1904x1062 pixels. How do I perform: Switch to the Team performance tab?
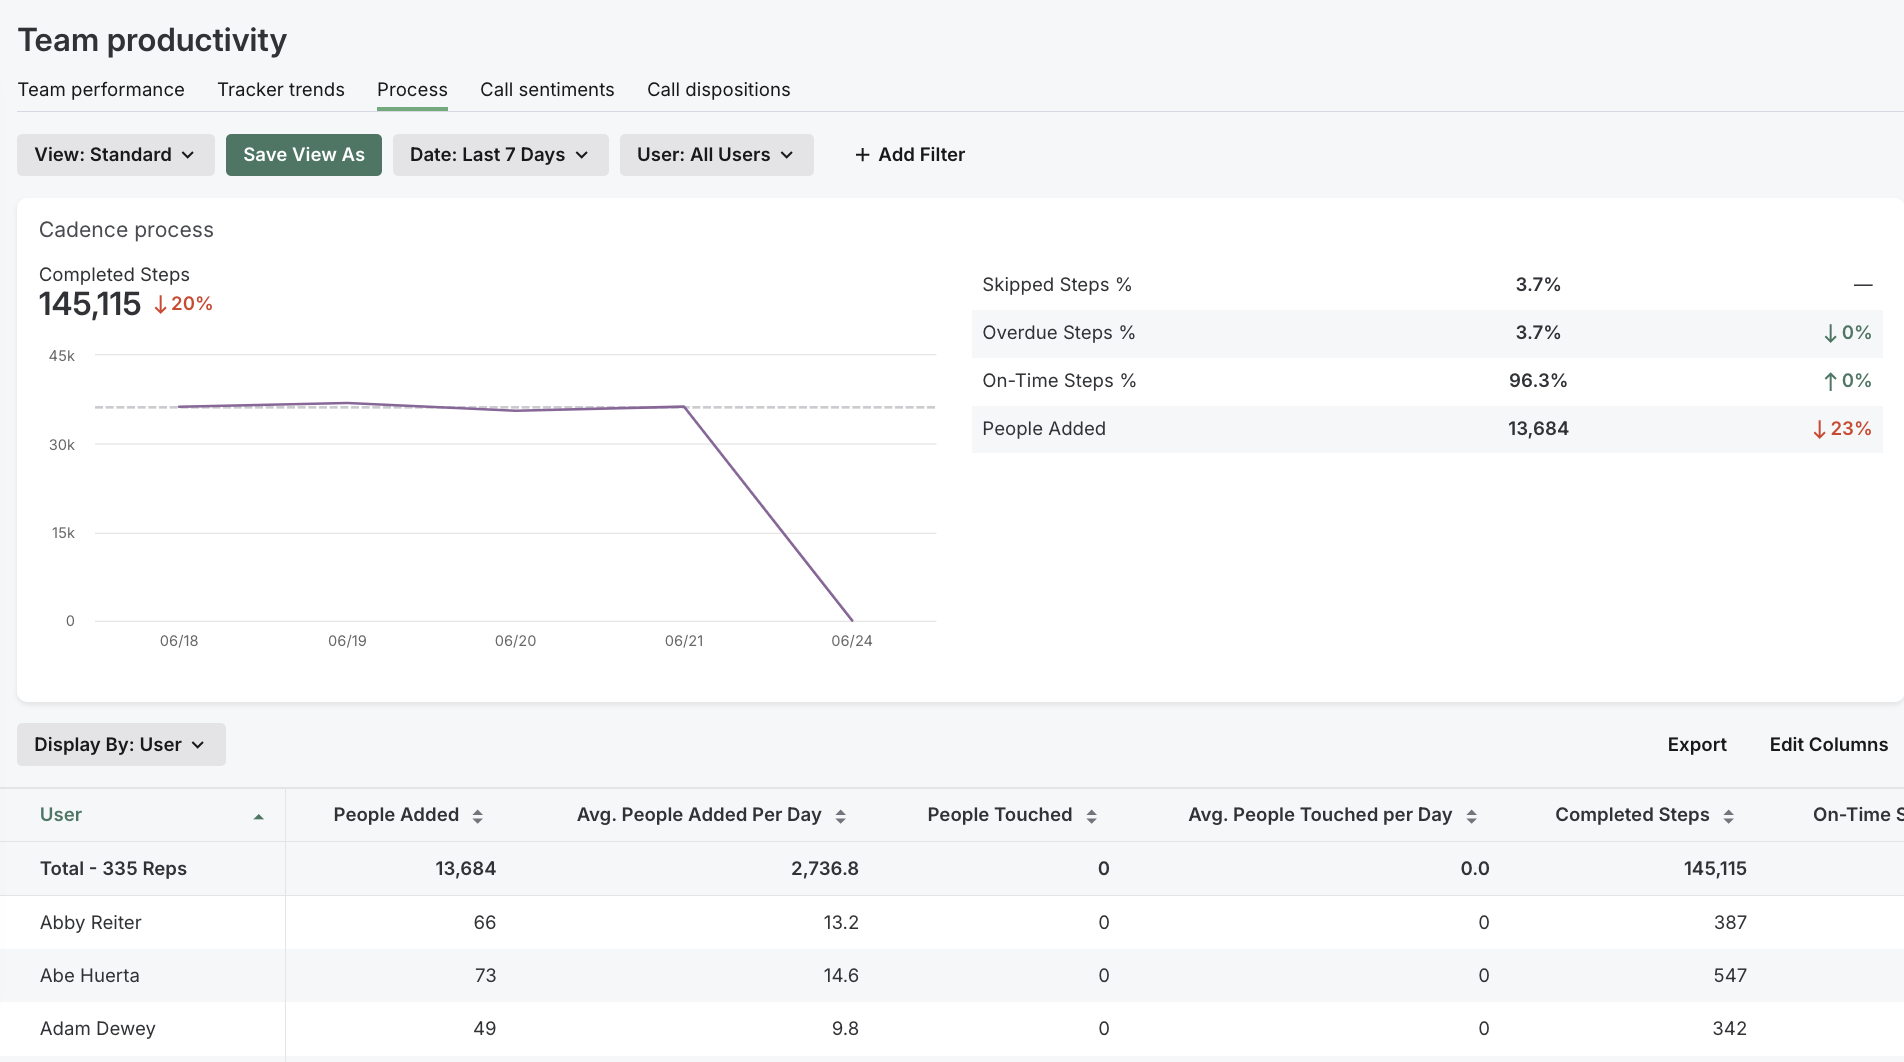pyautogui.click(x=101, y=89)
